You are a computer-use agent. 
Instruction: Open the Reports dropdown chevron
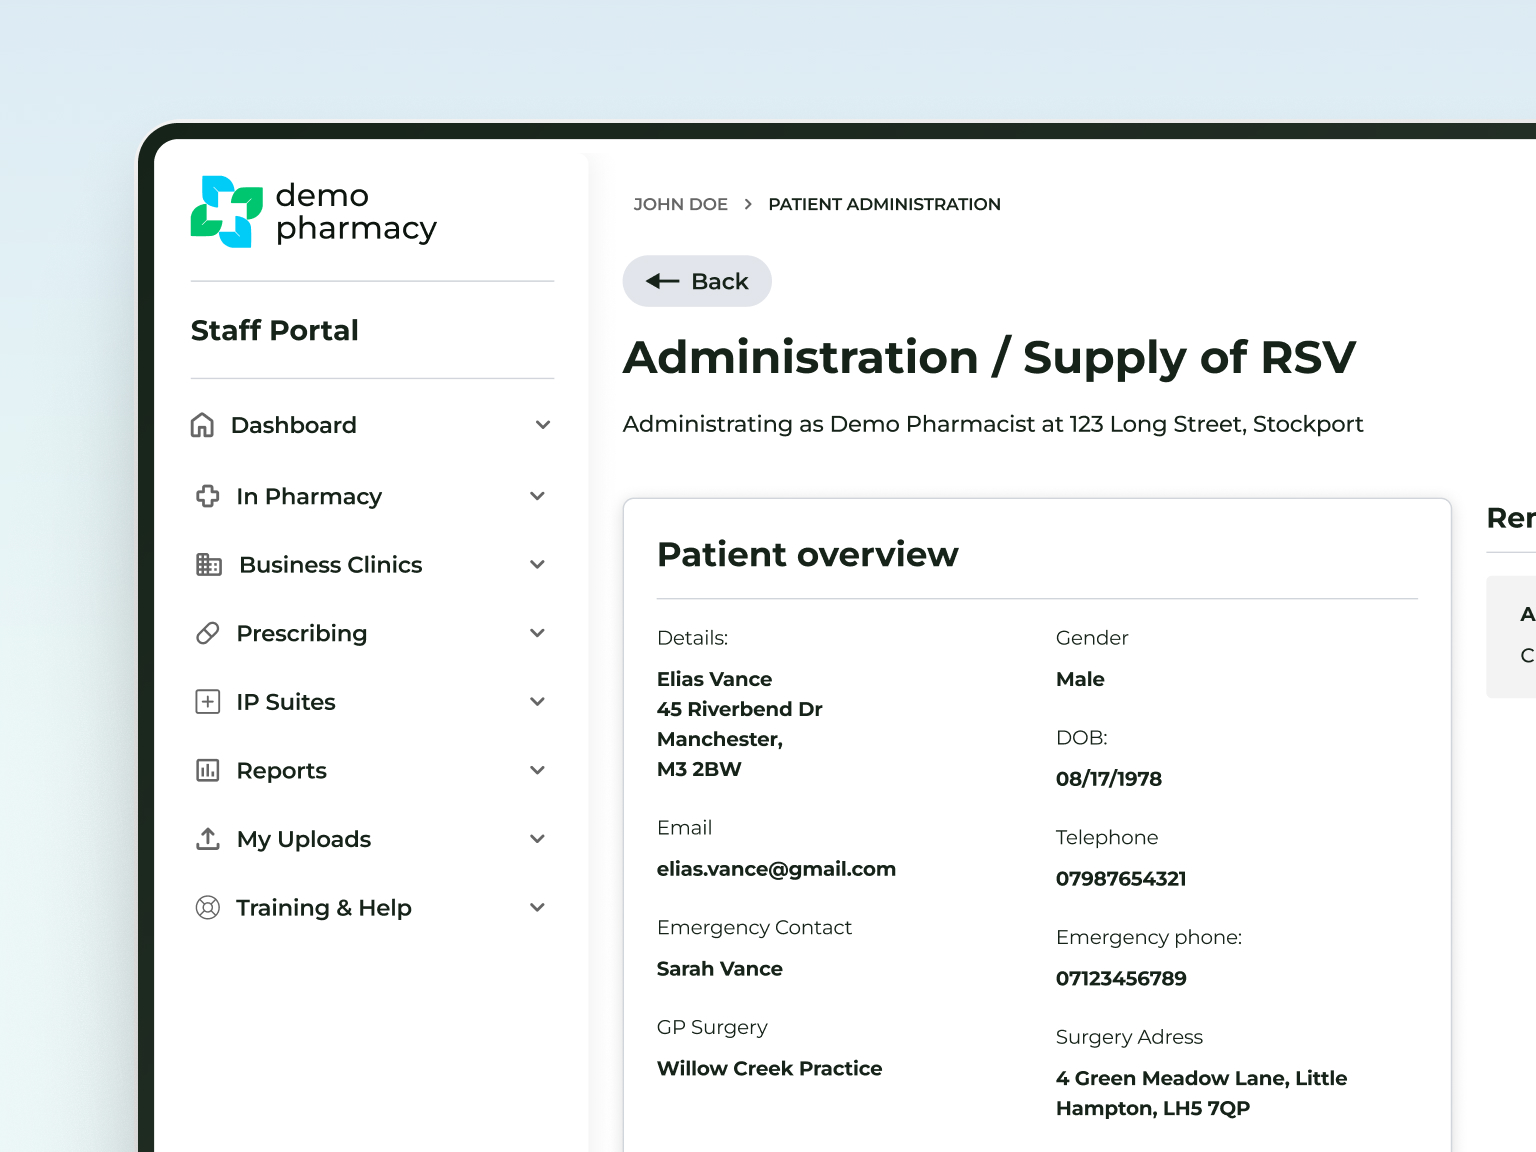tap(538, 770)
